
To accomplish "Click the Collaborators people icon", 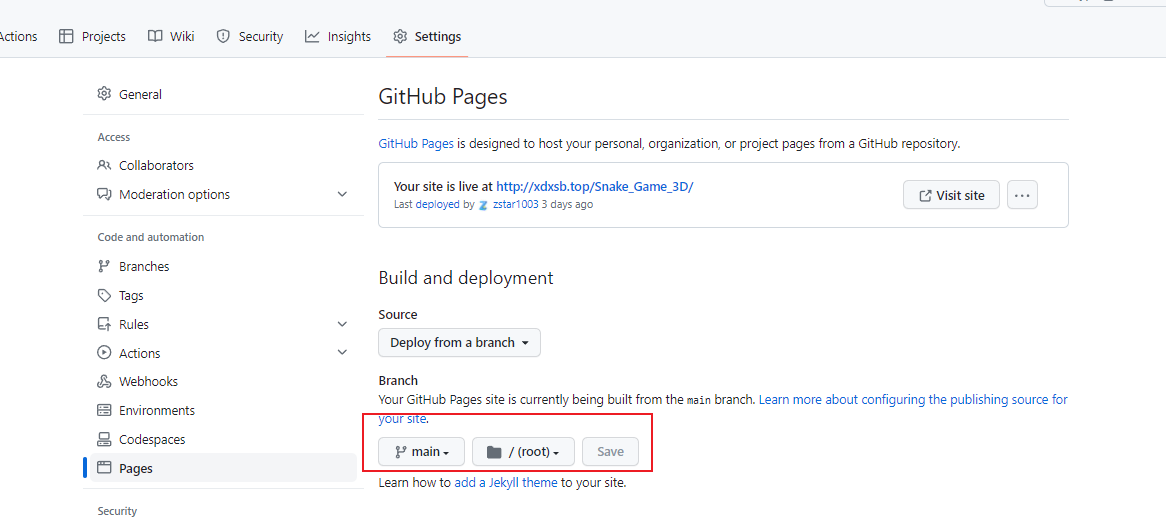I will click(x=104, y=165).
